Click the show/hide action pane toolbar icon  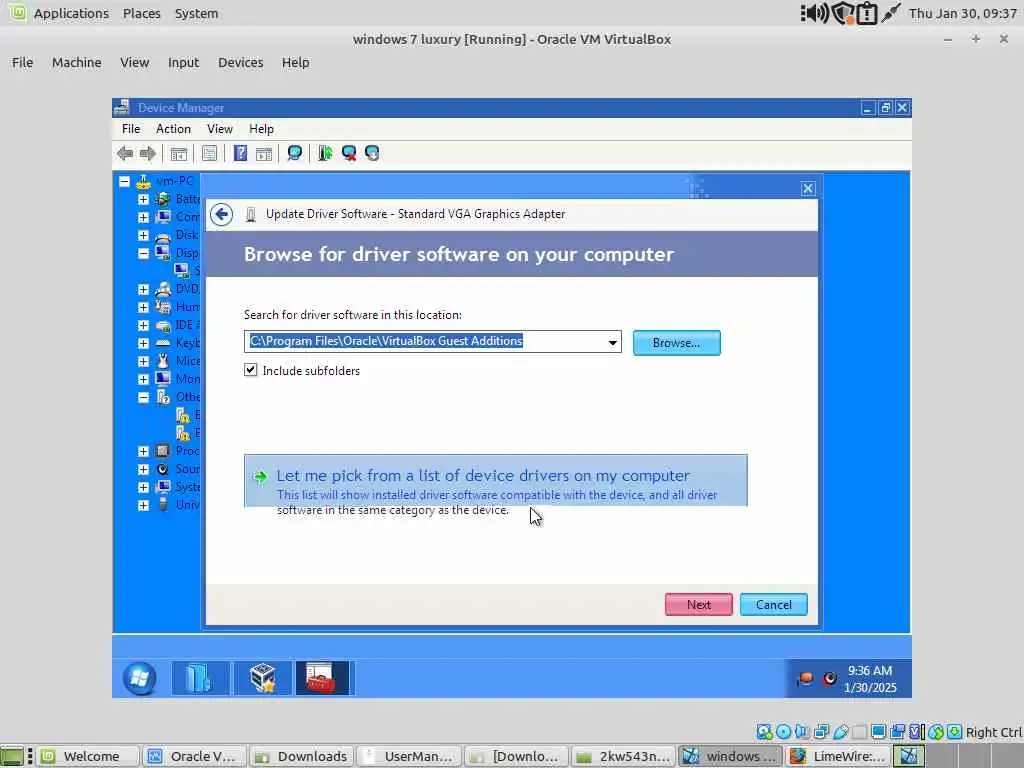click(x=264, y=153)
